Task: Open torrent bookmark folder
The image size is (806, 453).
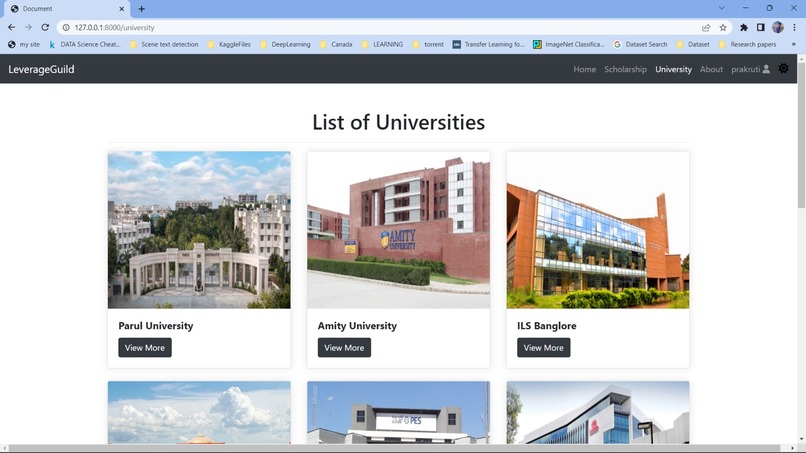Action: click(428, 44)
